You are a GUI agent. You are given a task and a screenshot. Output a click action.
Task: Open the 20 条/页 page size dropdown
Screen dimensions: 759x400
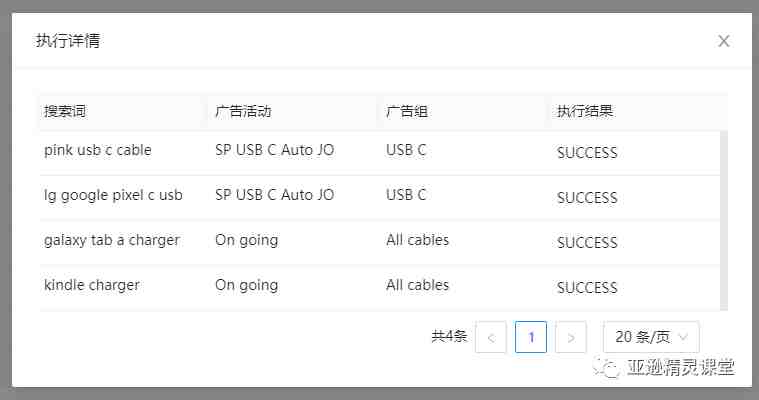[x=651, y=337]
